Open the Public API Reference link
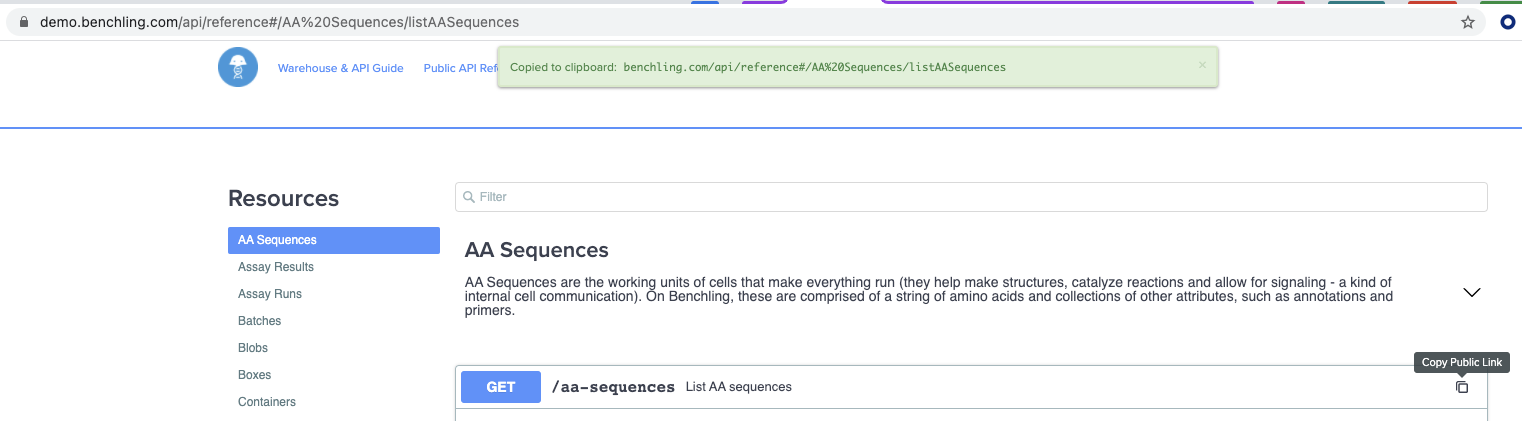This screenshot has width=1522, height=421. 460,68
